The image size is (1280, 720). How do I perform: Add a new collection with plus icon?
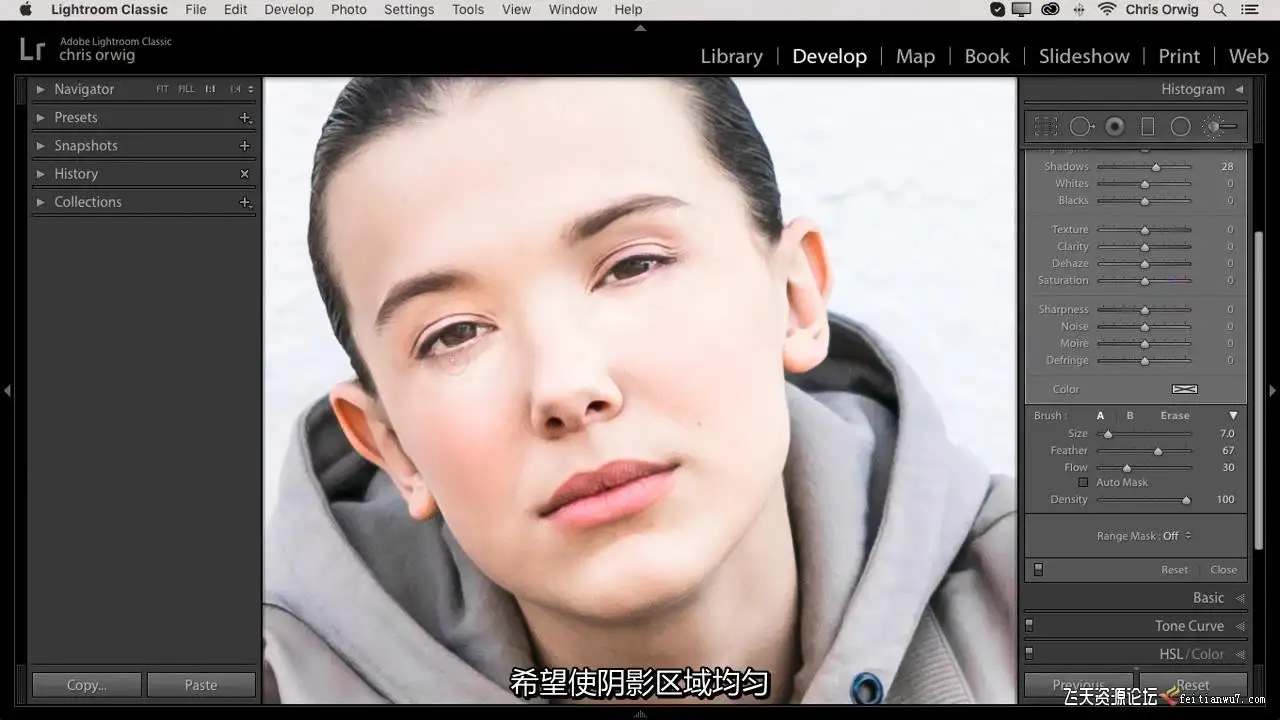(x=245, y=202)
